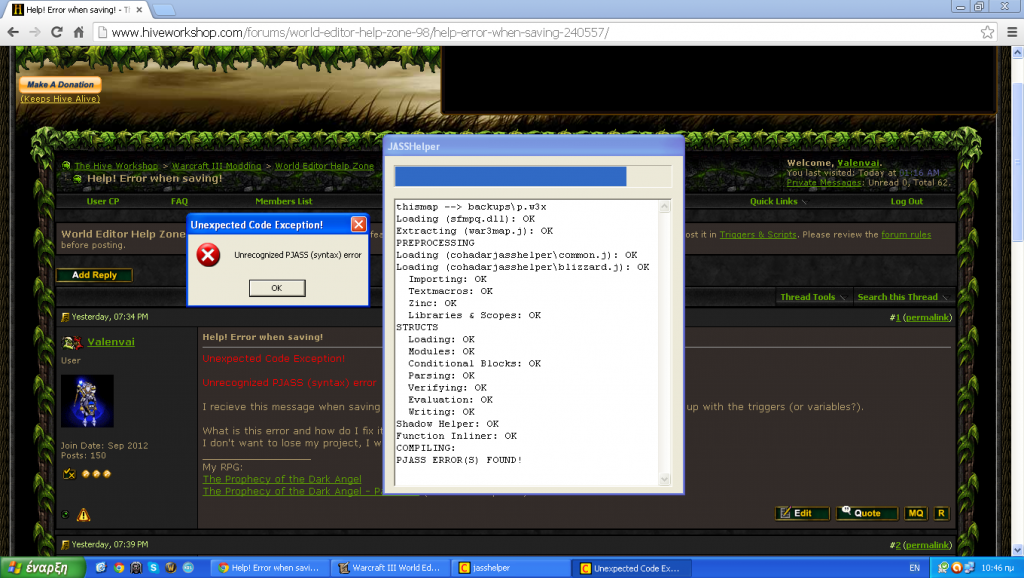Click the JASSHelper window title bar
Viewport: 1024px width, 578px height.
534,146
